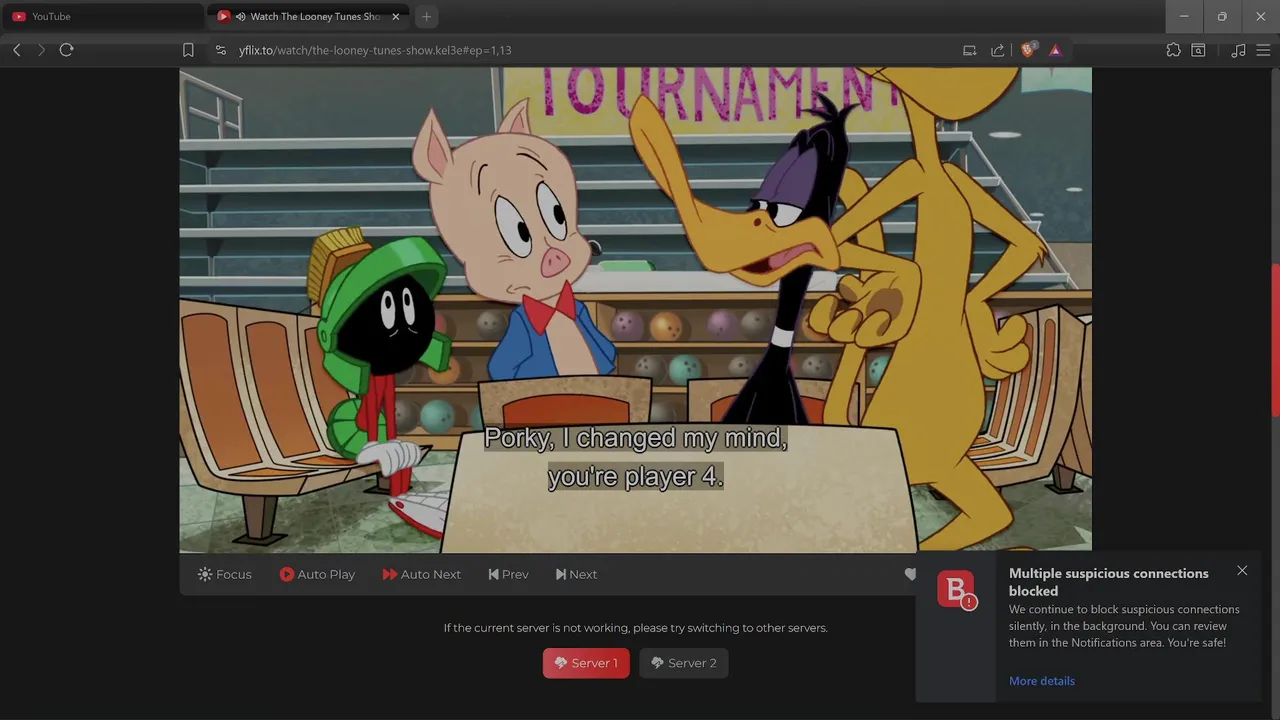Switch to Server 2

(x=684, y=663)
